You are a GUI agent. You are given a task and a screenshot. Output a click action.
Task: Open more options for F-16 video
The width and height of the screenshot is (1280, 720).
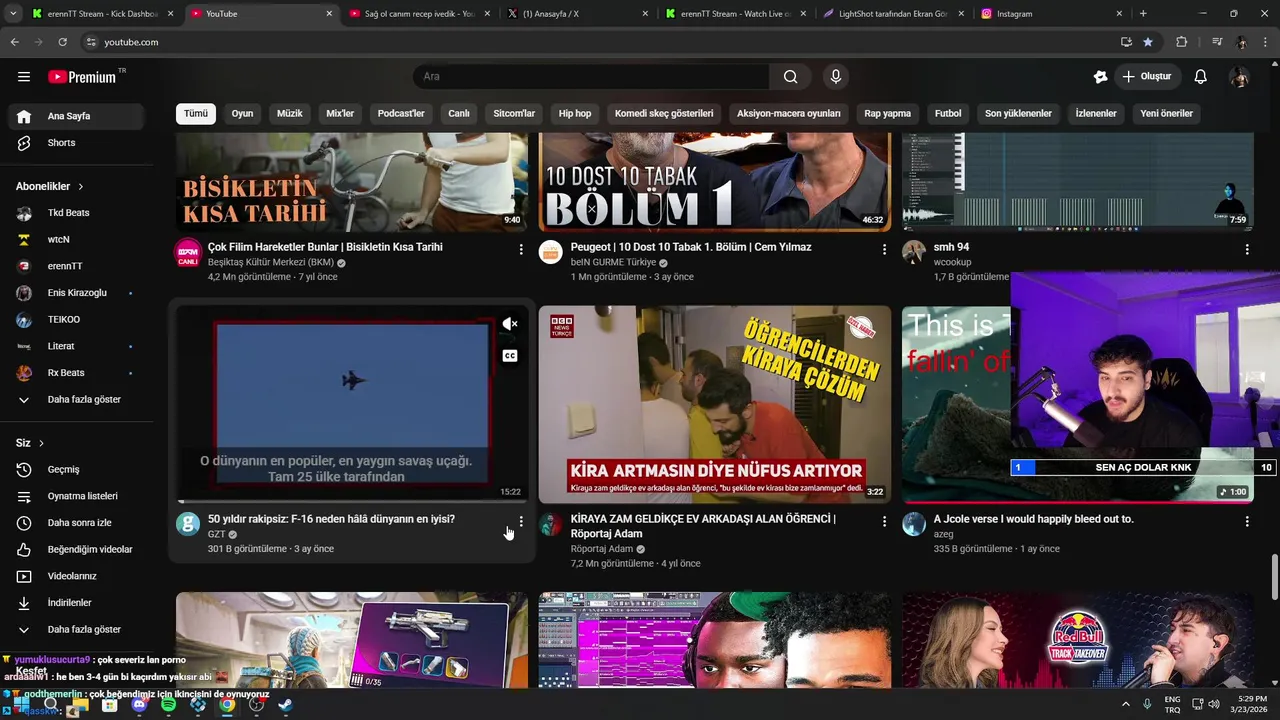[x=521, y=522]
